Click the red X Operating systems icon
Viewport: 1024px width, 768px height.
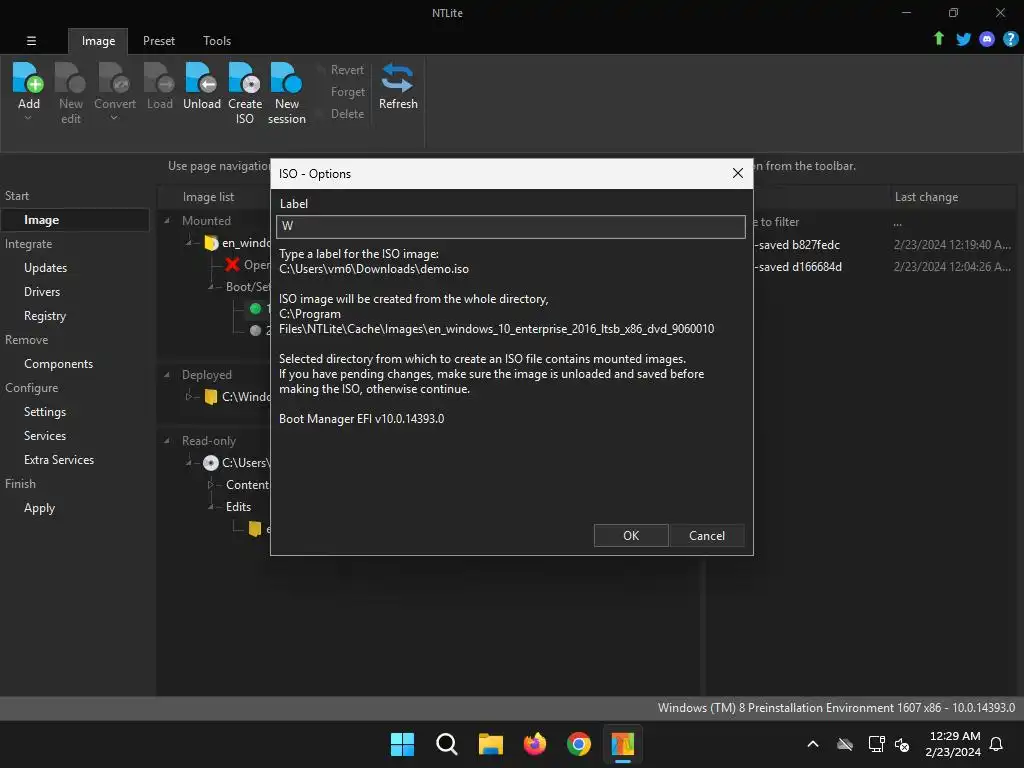click(232, 264)
